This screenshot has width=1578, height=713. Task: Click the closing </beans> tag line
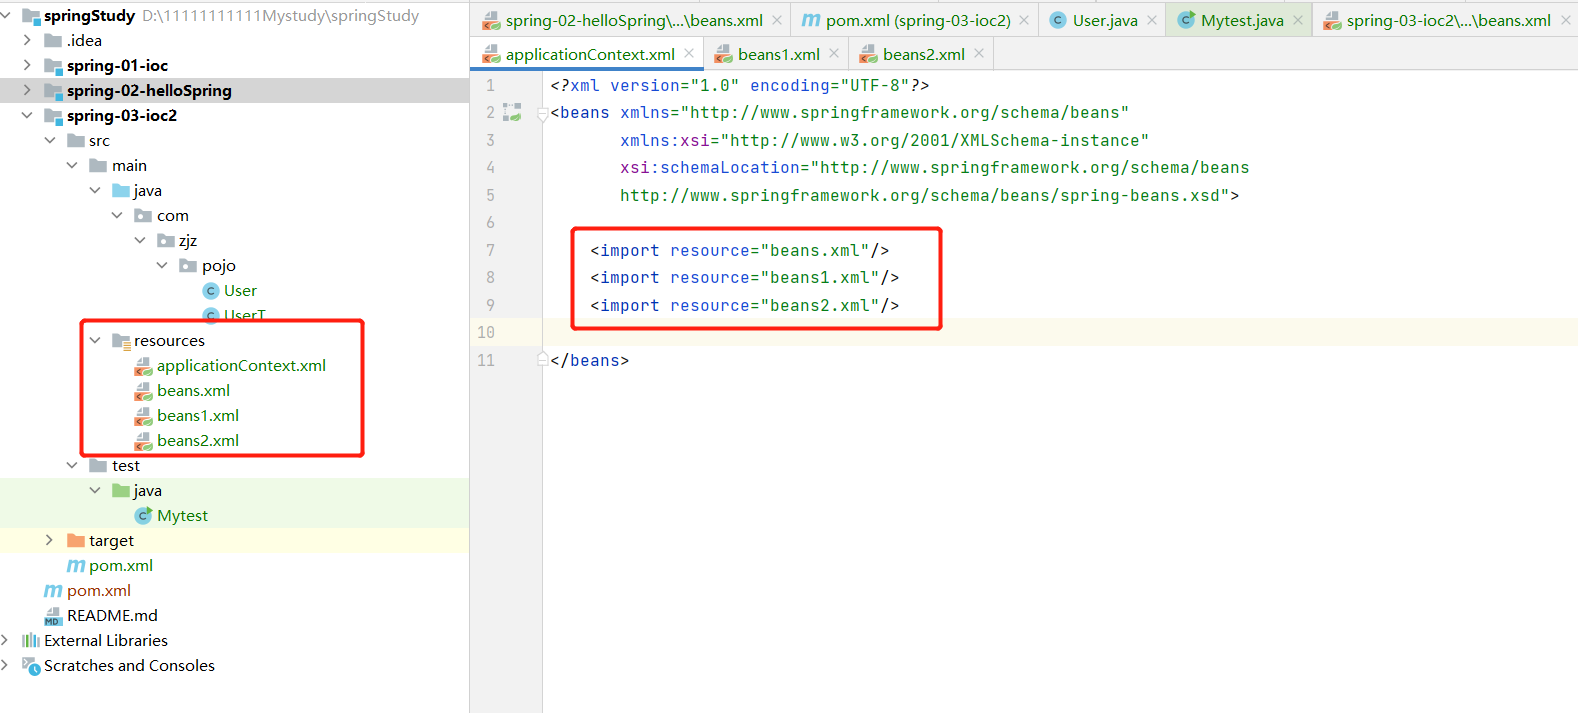pos(589,361)
